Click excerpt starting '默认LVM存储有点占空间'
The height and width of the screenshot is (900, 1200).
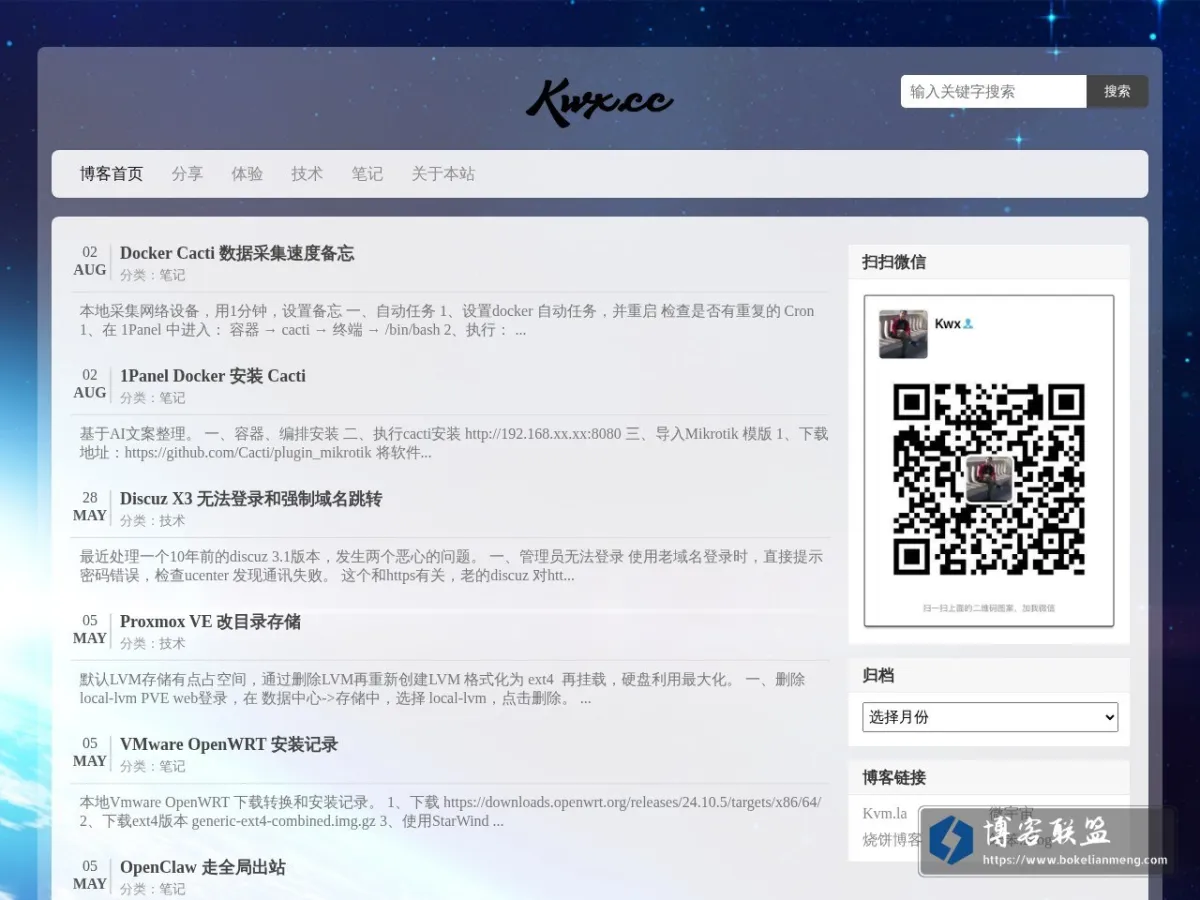(443, 689)
